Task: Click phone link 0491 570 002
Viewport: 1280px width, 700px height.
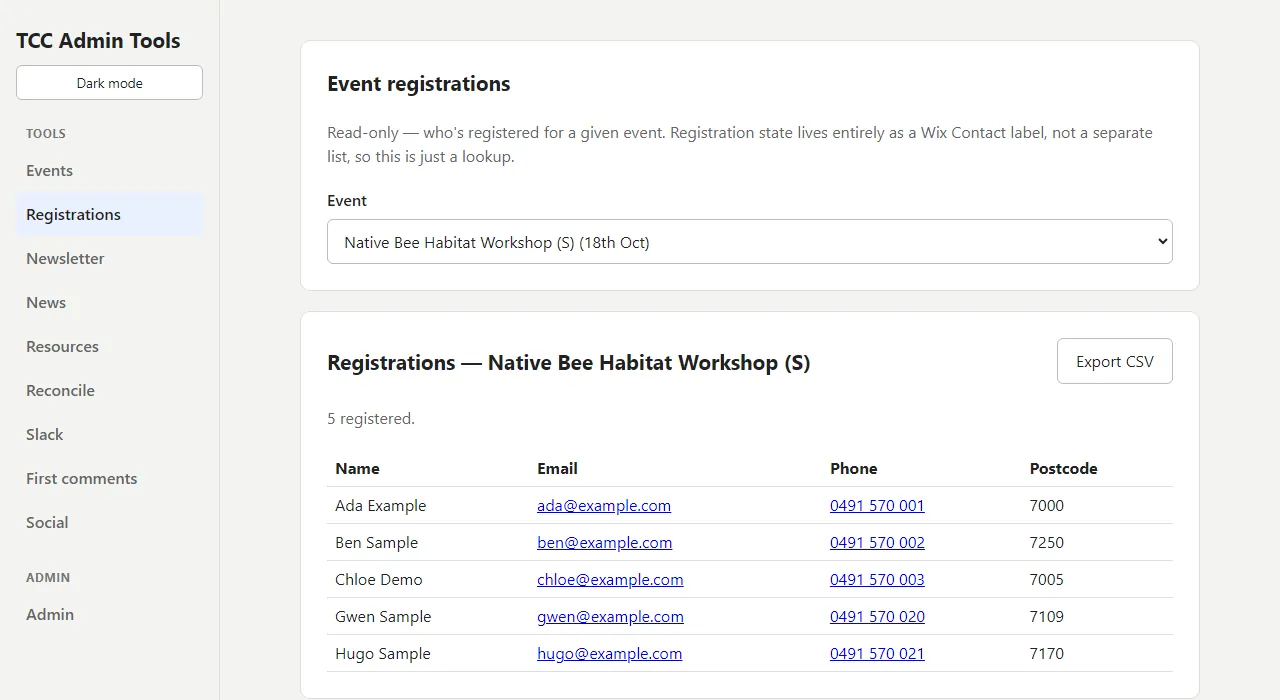Action: [877, 543]
